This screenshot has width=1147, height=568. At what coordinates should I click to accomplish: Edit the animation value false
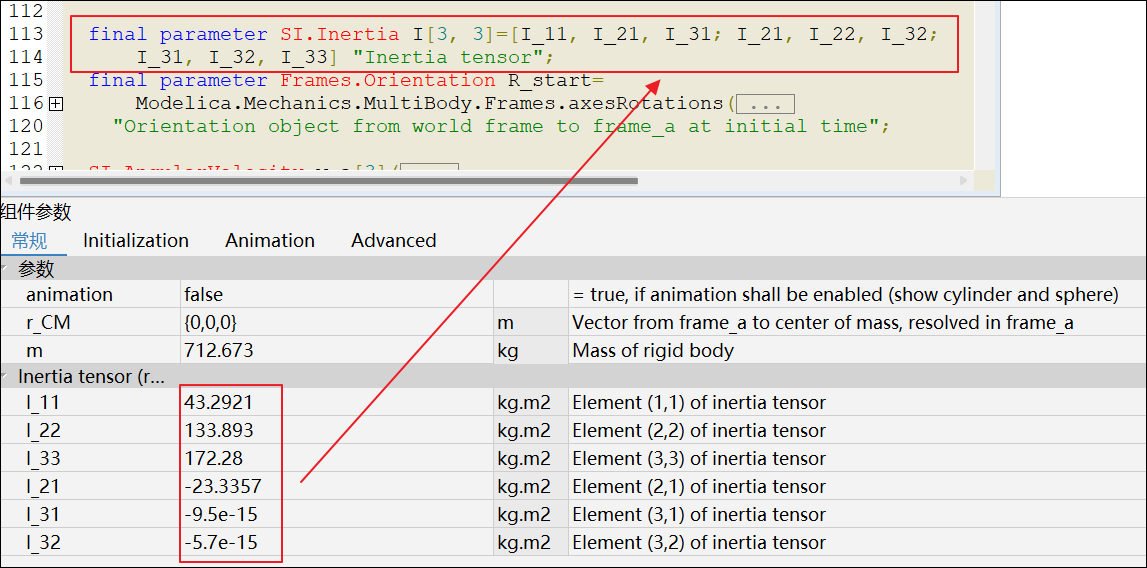coord(336,294)
